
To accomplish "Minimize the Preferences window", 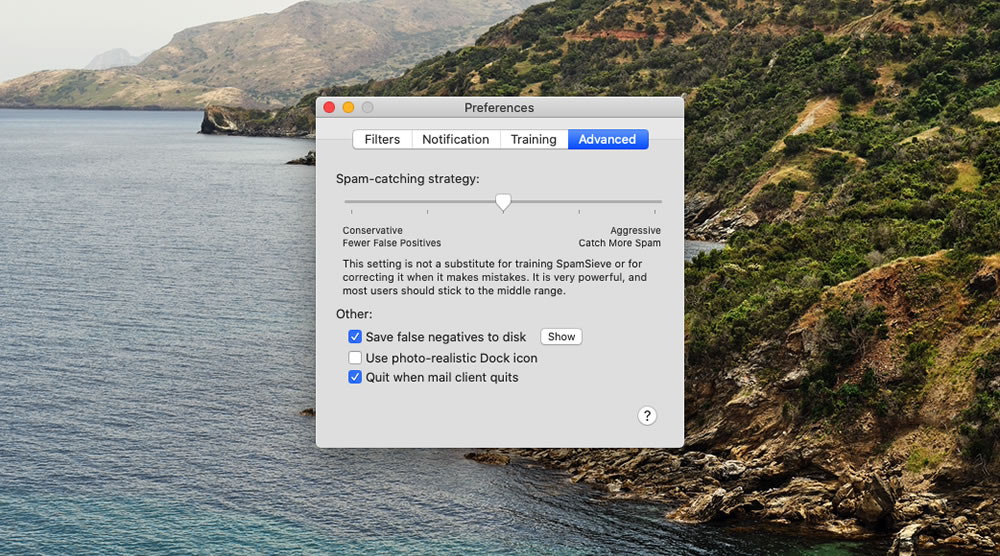I will 348,107.
